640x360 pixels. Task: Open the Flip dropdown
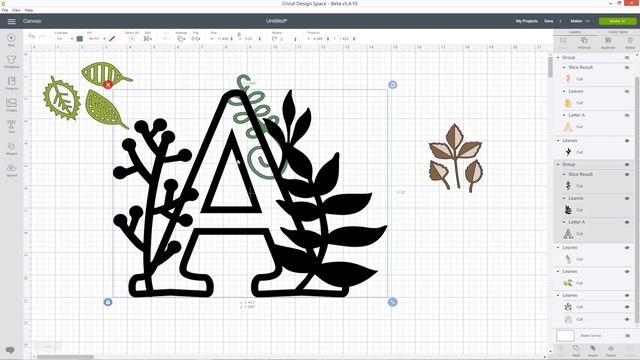[x=196, y=38]
